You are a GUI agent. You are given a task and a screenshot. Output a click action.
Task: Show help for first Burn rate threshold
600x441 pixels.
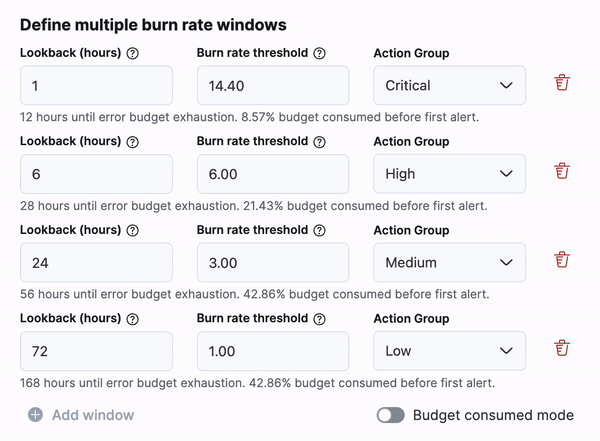[x=319, y=53]
